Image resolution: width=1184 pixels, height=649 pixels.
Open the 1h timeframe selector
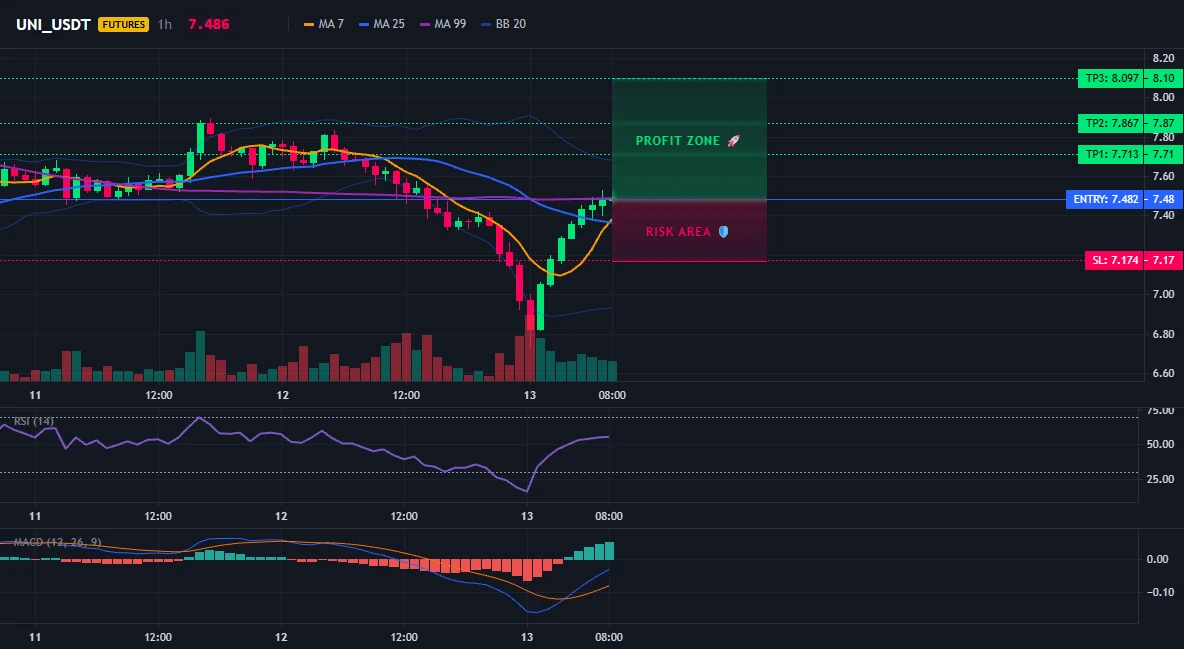[x=165, y=24]
